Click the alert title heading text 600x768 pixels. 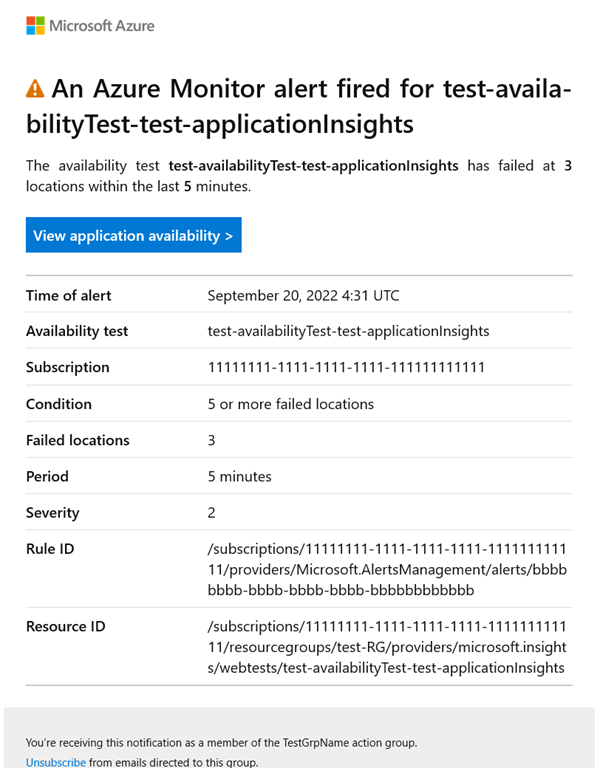pyautogui.click(x=299, y=107)
